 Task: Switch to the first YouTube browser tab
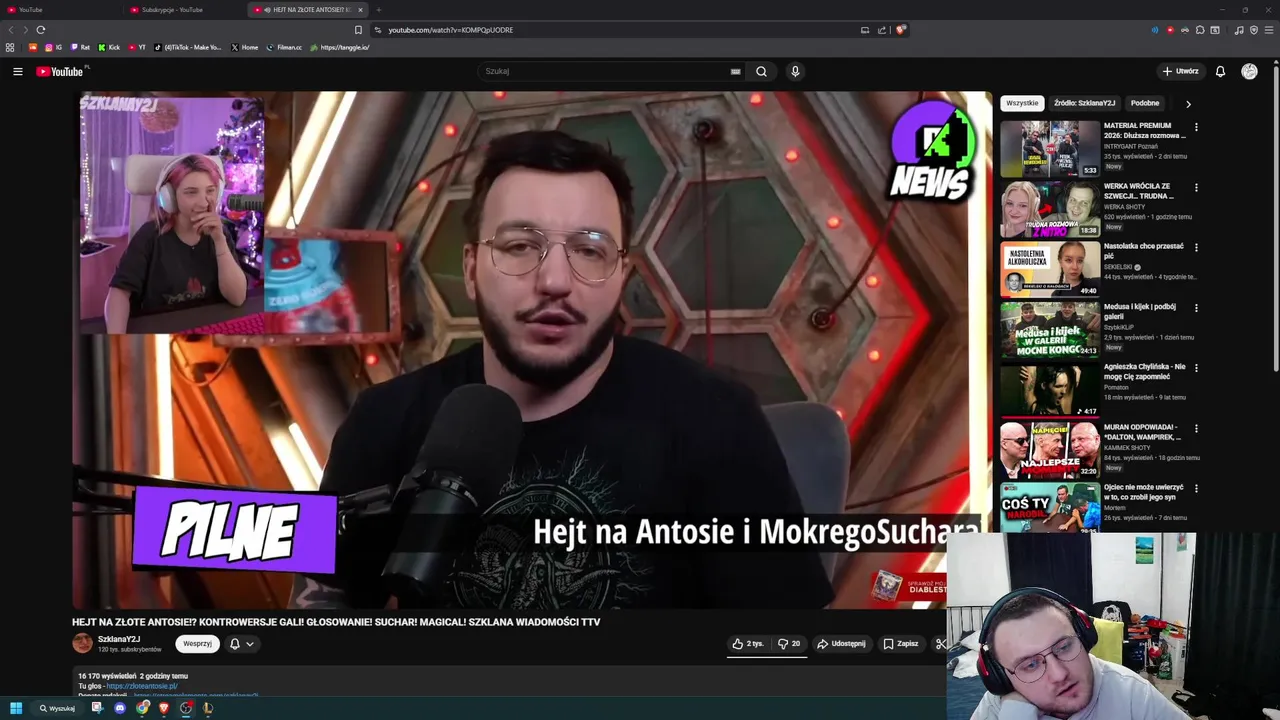pyautogui.click(x=60, y=9)
